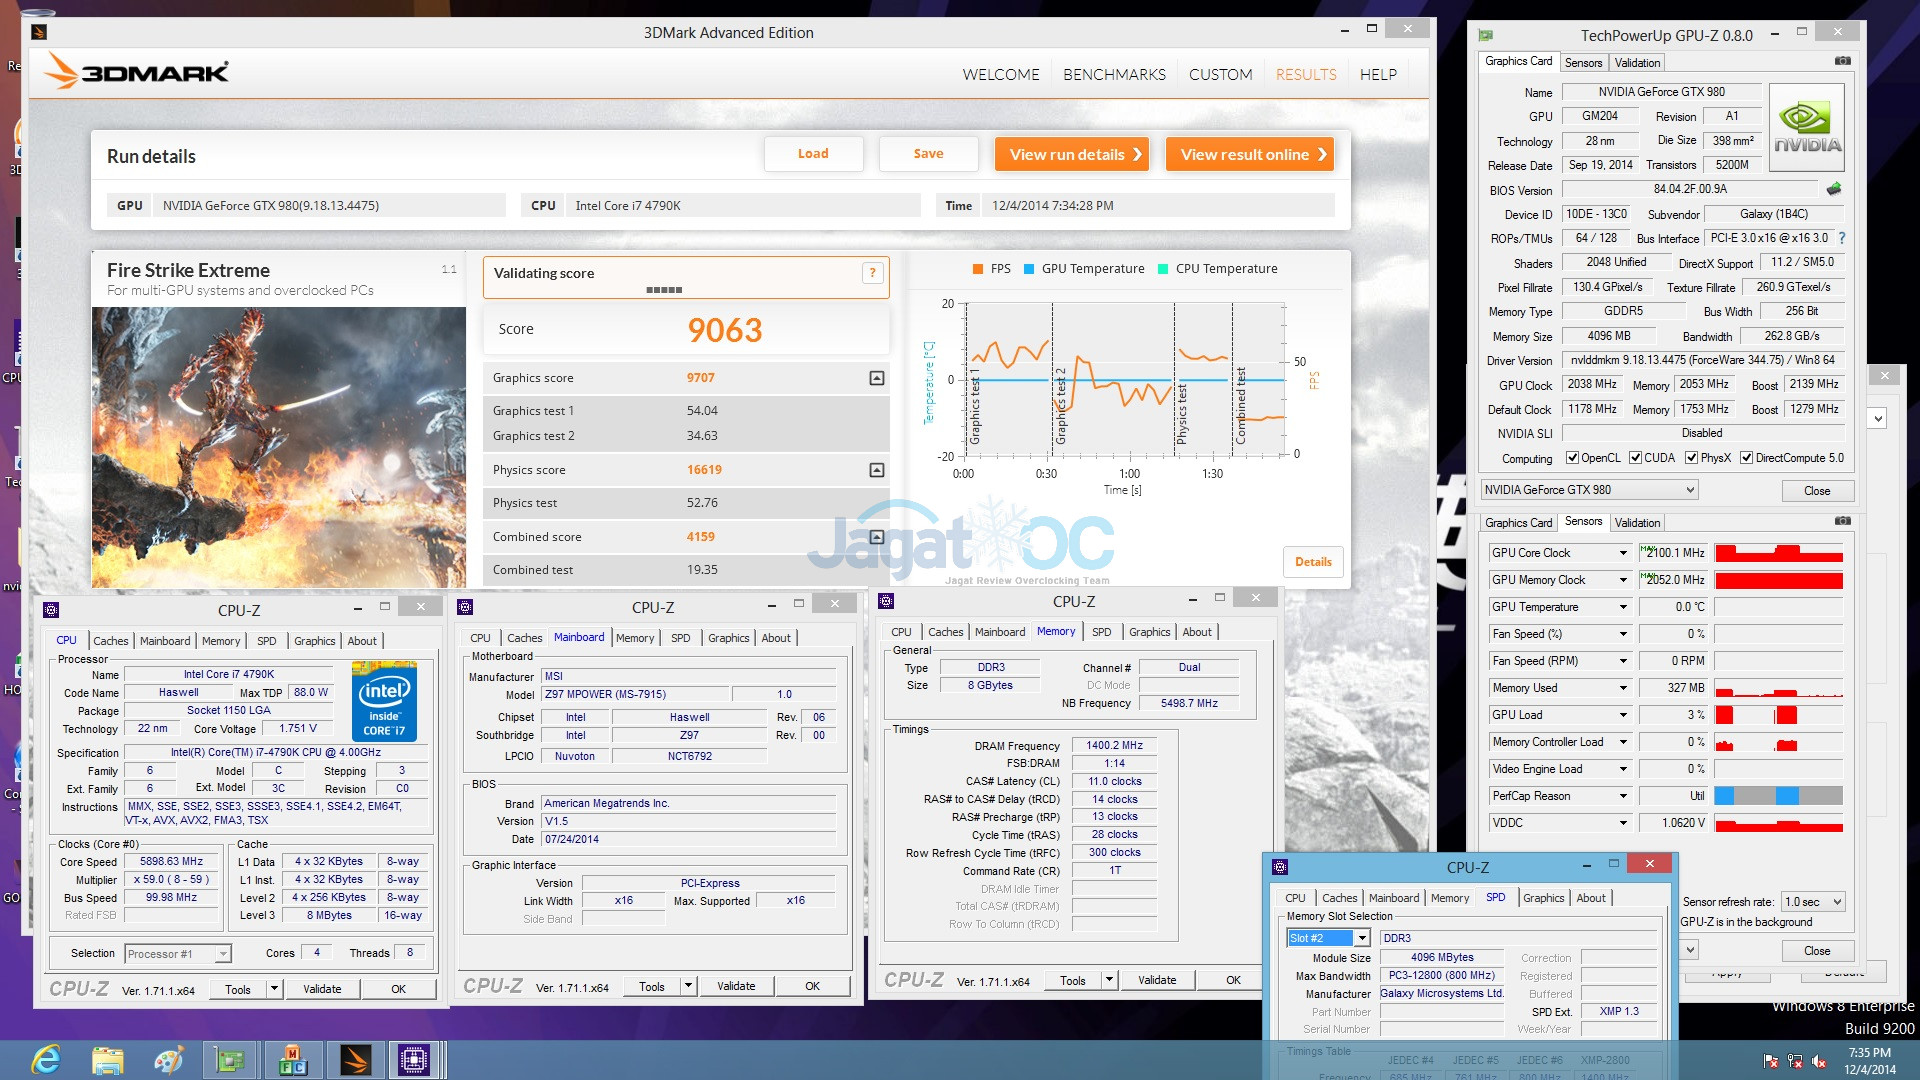
Task: Click the PerfCap Reason color bar
Action: click(1778, 796)
